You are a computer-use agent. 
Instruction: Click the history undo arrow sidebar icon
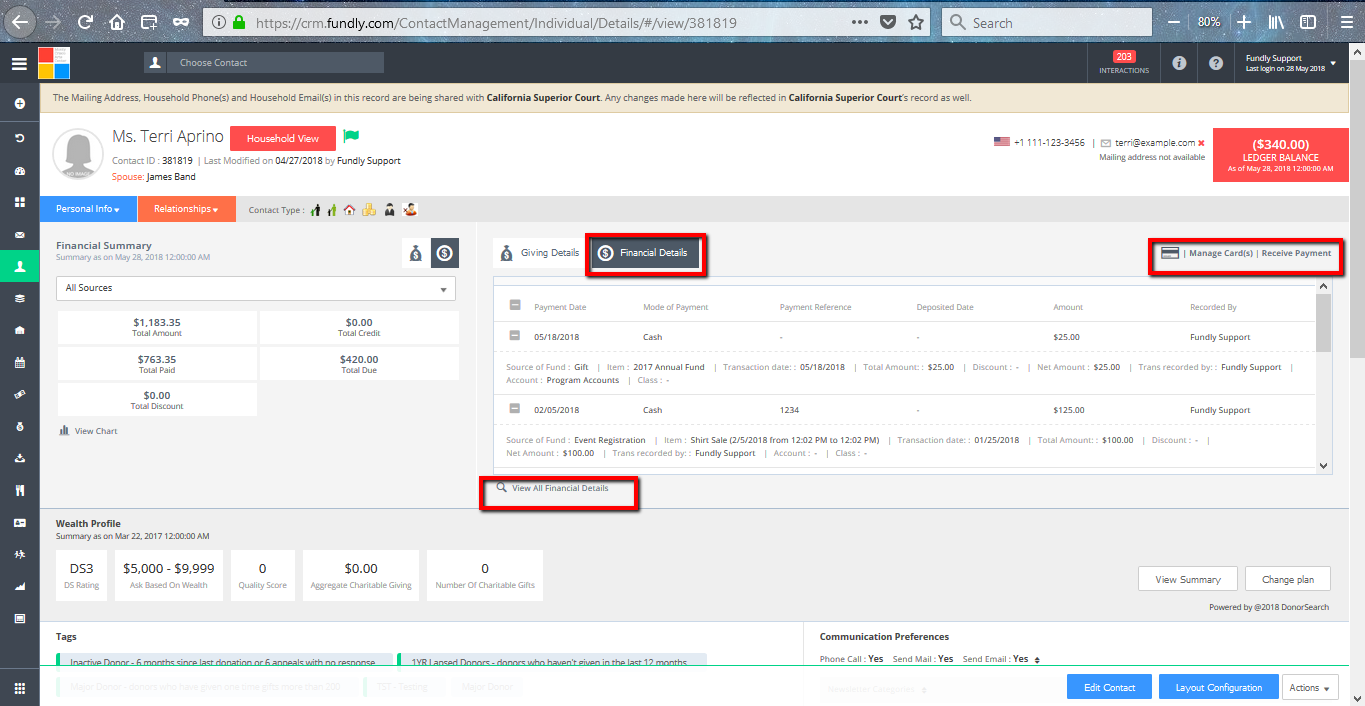(19, 137)
